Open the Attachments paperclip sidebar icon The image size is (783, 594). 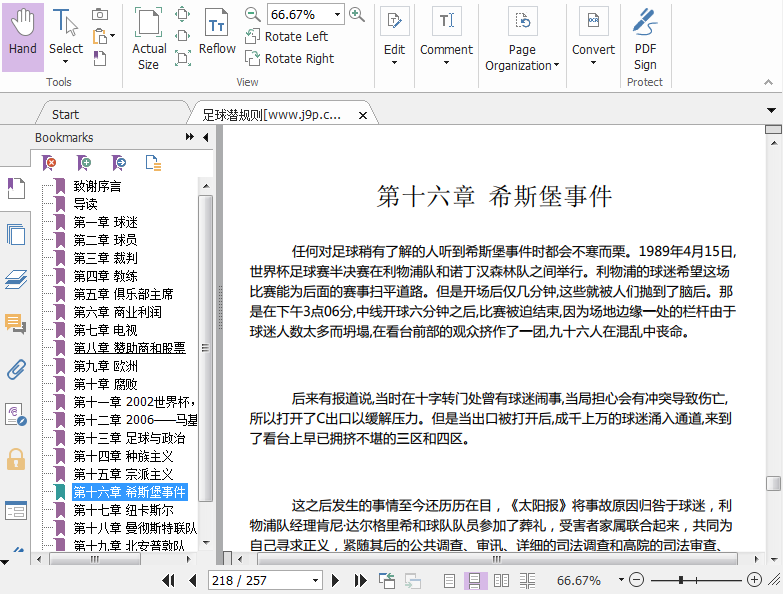click(x=16, y=369)
